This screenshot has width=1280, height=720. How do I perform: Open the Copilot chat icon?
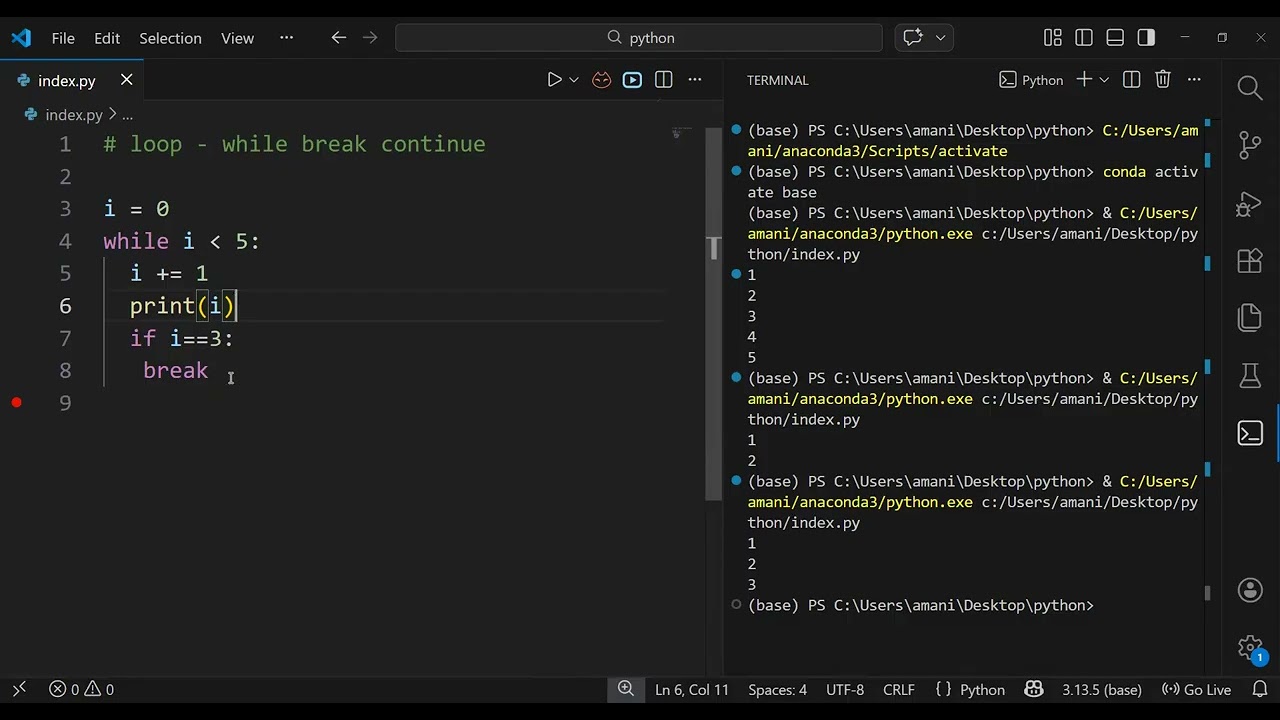[912, 38]
